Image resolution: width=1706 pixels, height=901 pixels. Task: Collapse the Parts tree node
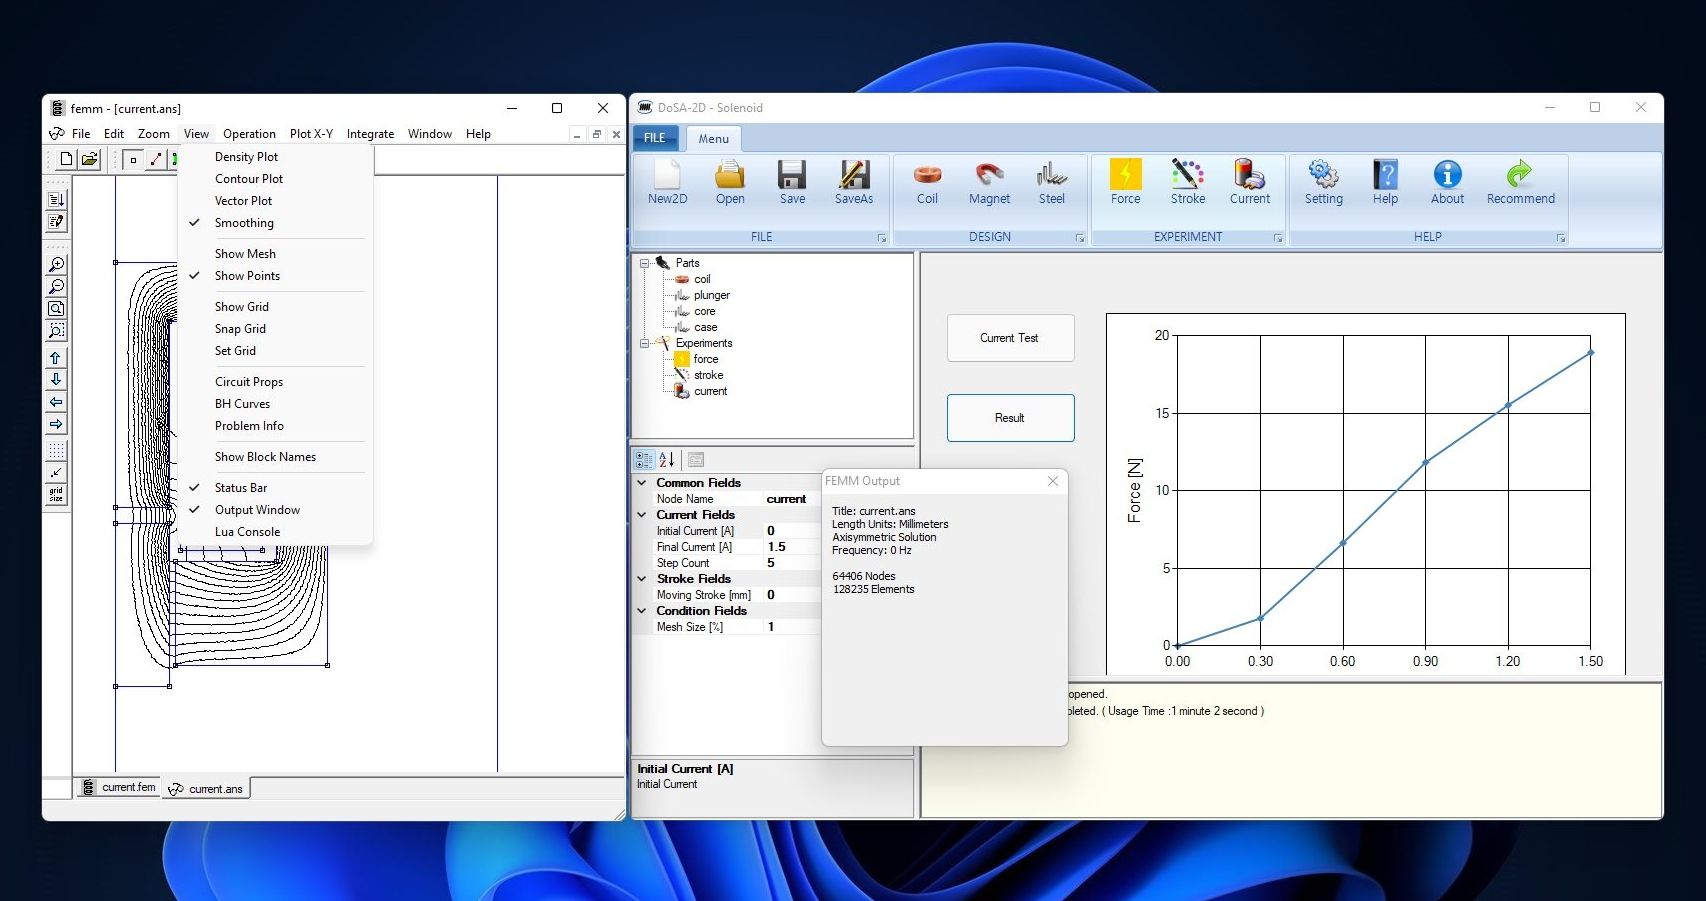645,263
